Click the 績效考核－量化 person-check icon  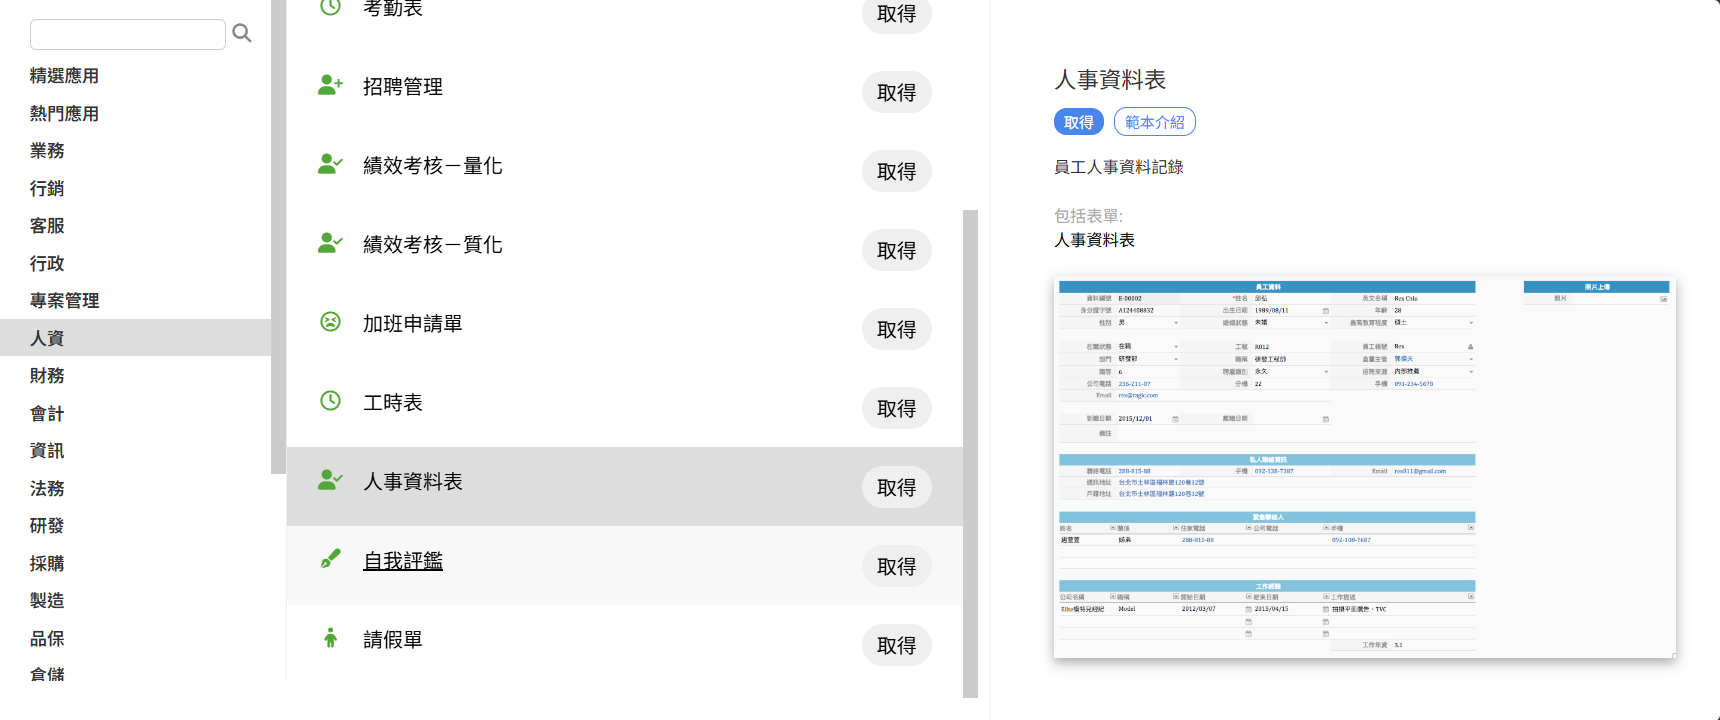[330, 164]
